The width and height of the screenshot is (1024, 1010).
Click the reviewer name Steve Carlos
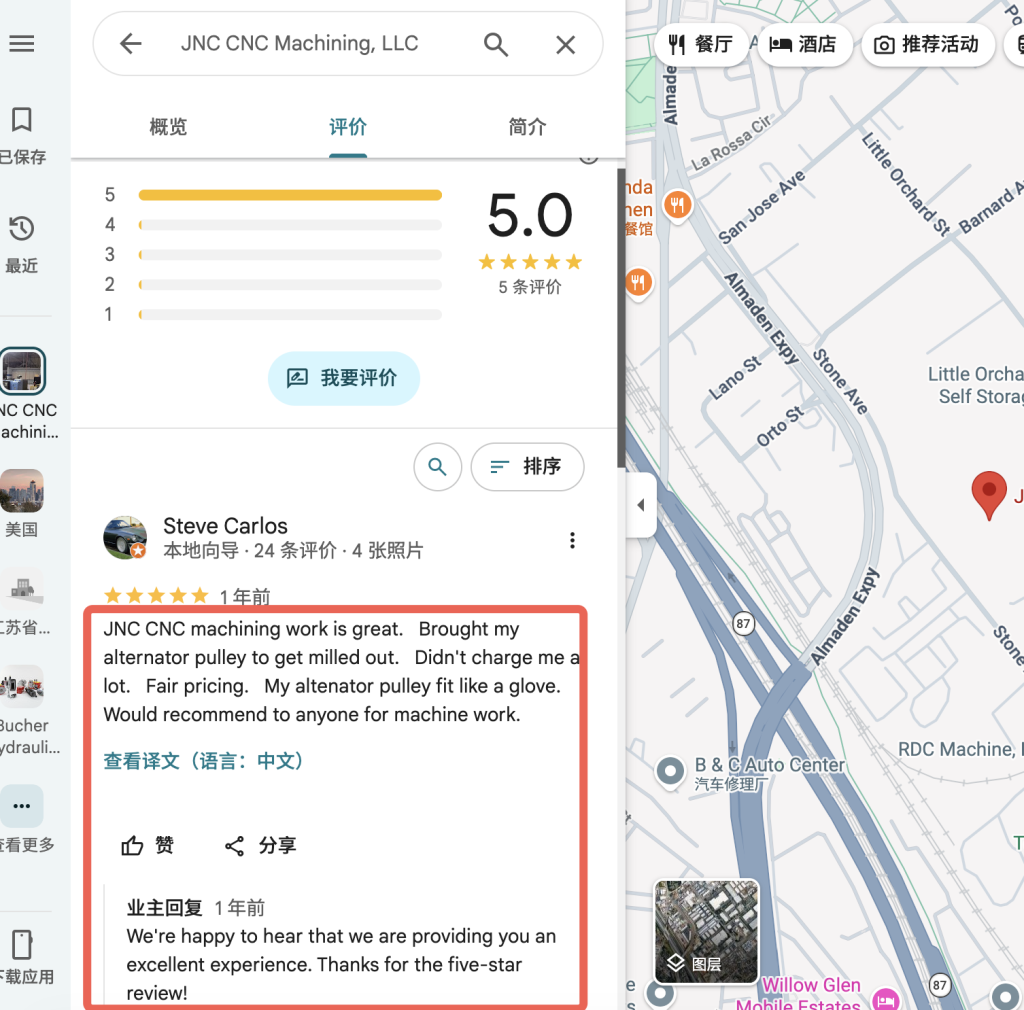[225, 526]
